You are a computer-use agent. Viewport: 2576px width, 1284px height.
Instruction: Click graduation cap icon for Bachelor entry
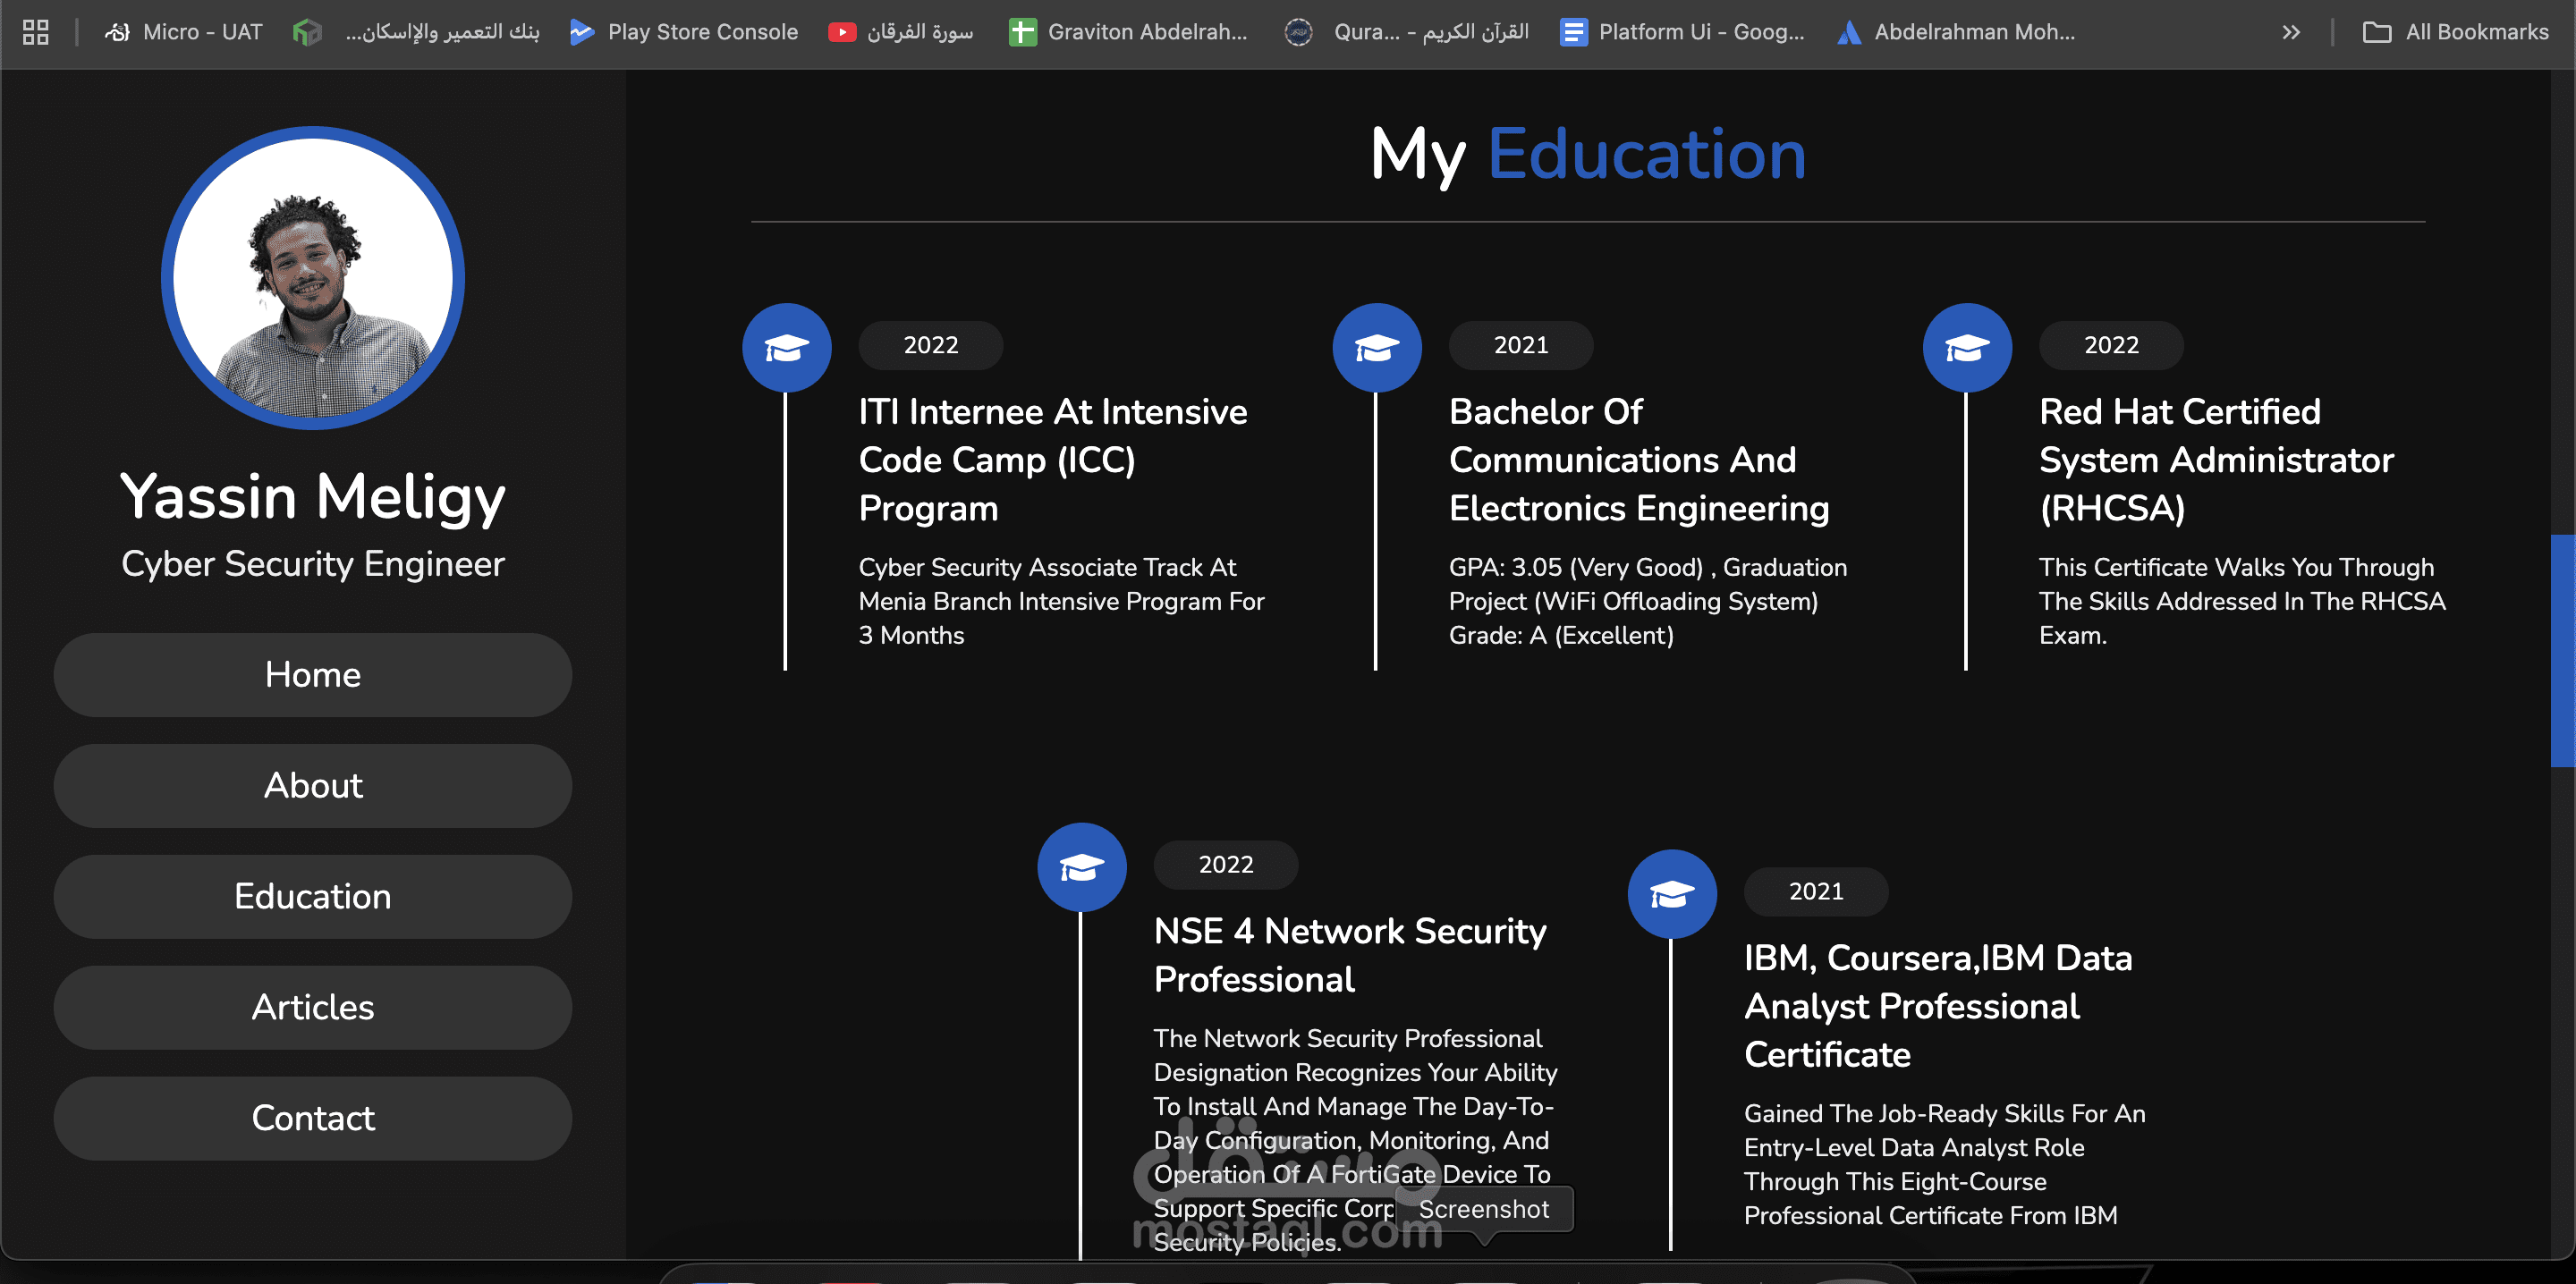[x=1377, y=348]
